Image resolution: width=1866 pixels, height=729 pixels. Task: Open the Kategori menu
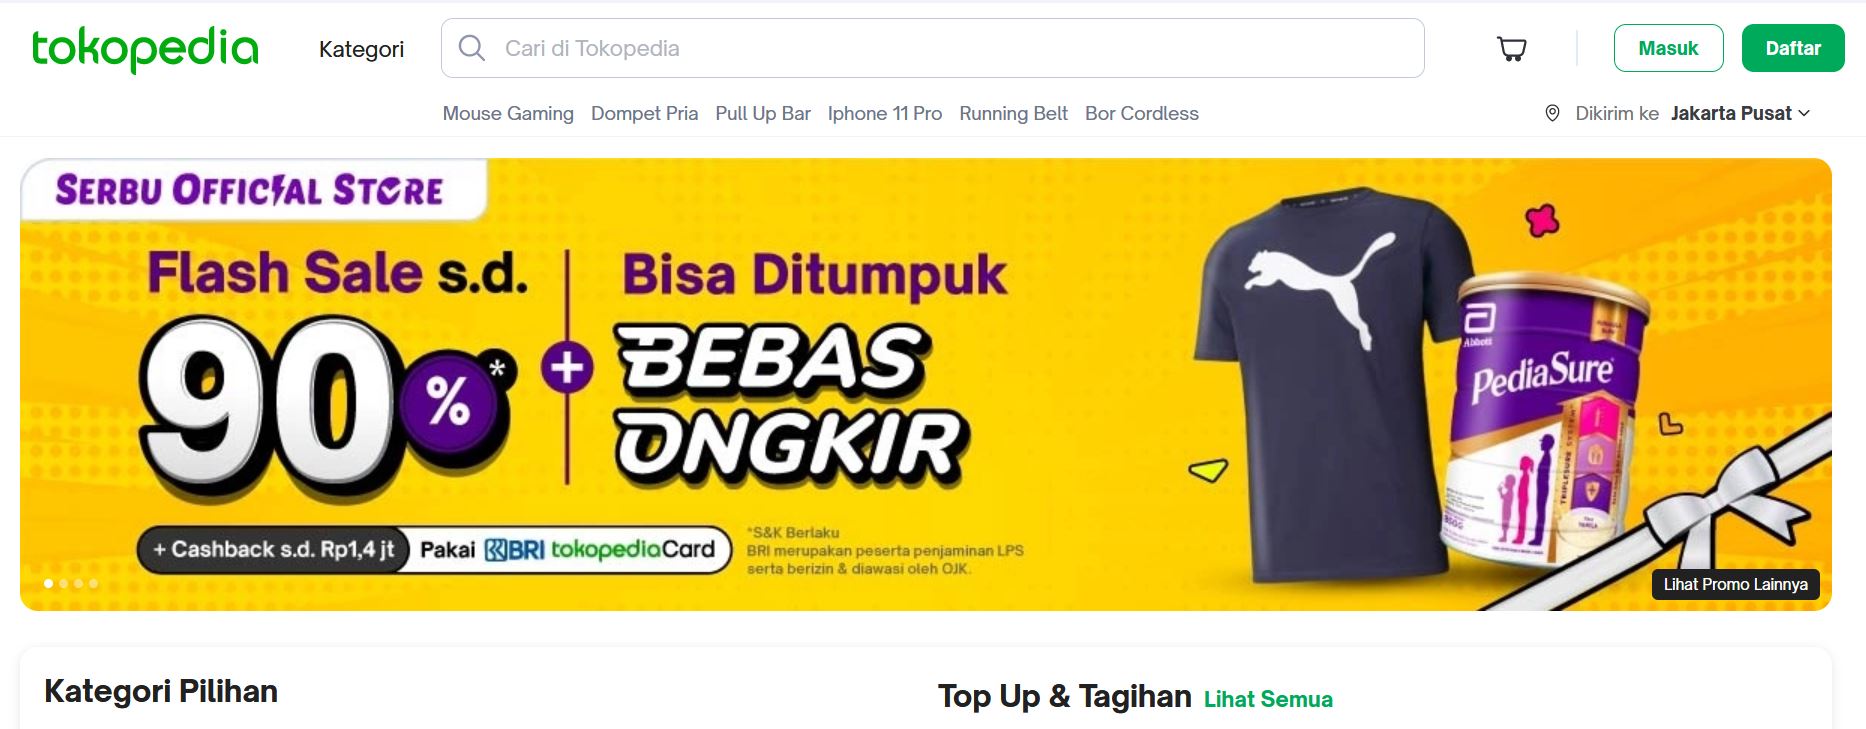coord(361,49)
